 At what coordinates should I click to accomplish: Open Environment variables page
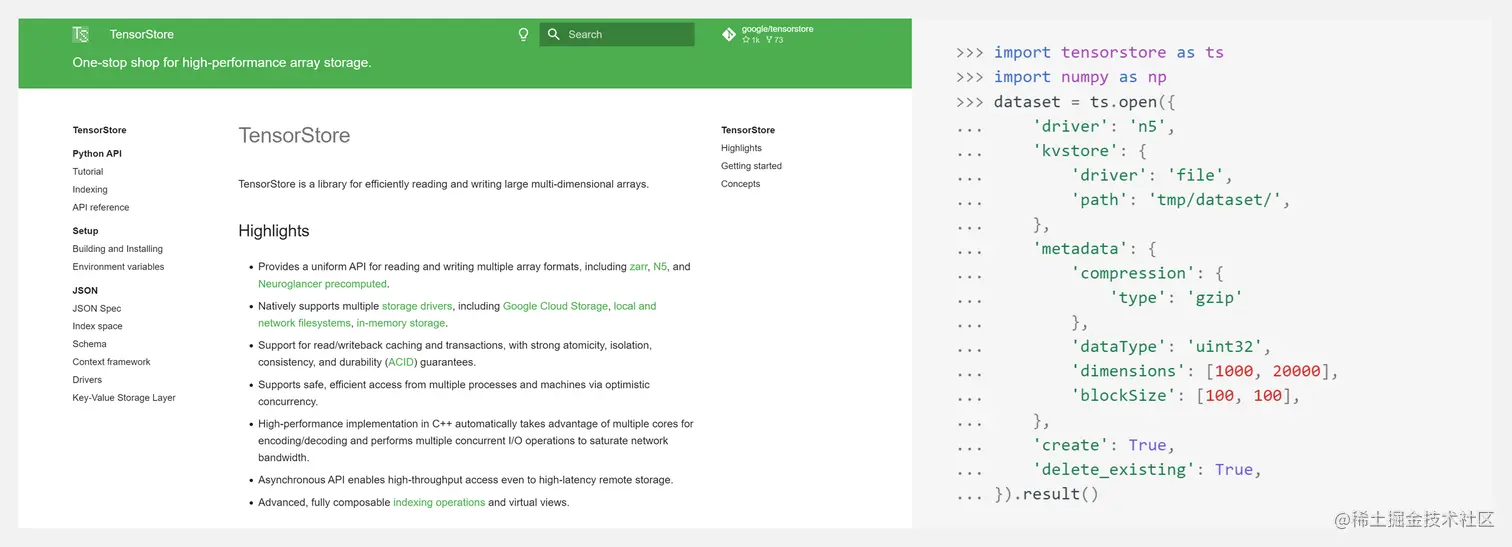click(x=119, y=267)
